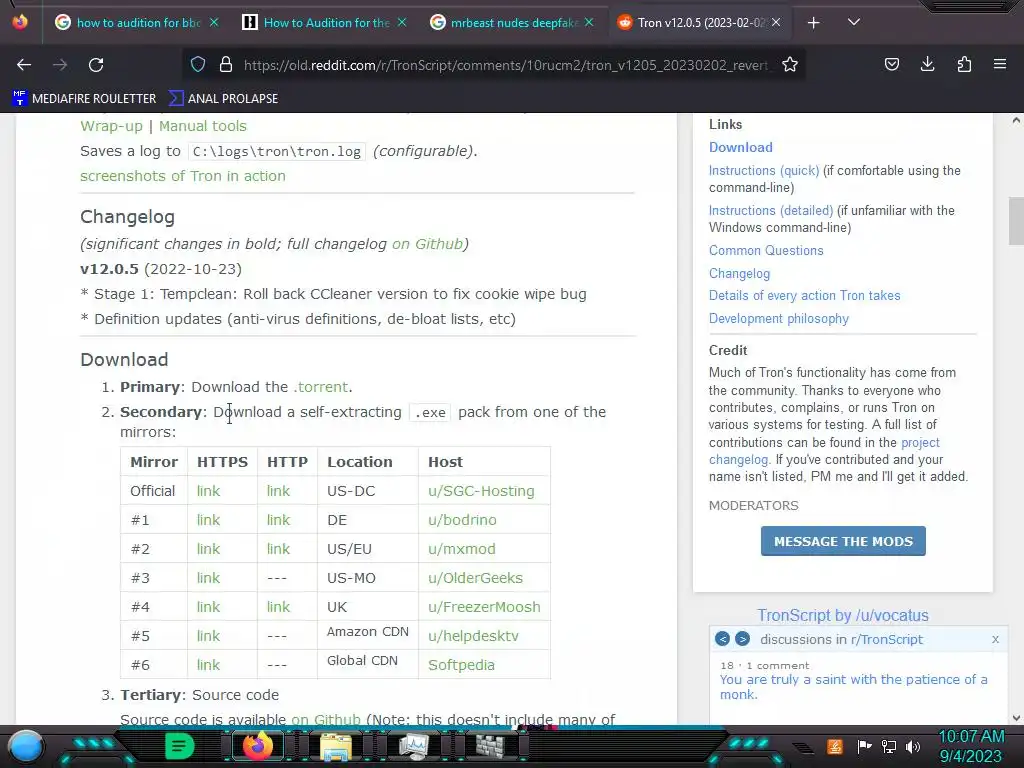Screen dimensions: 1024x768
Task: Click mirror #6 HTTPS link
Action: click(208, 665)
